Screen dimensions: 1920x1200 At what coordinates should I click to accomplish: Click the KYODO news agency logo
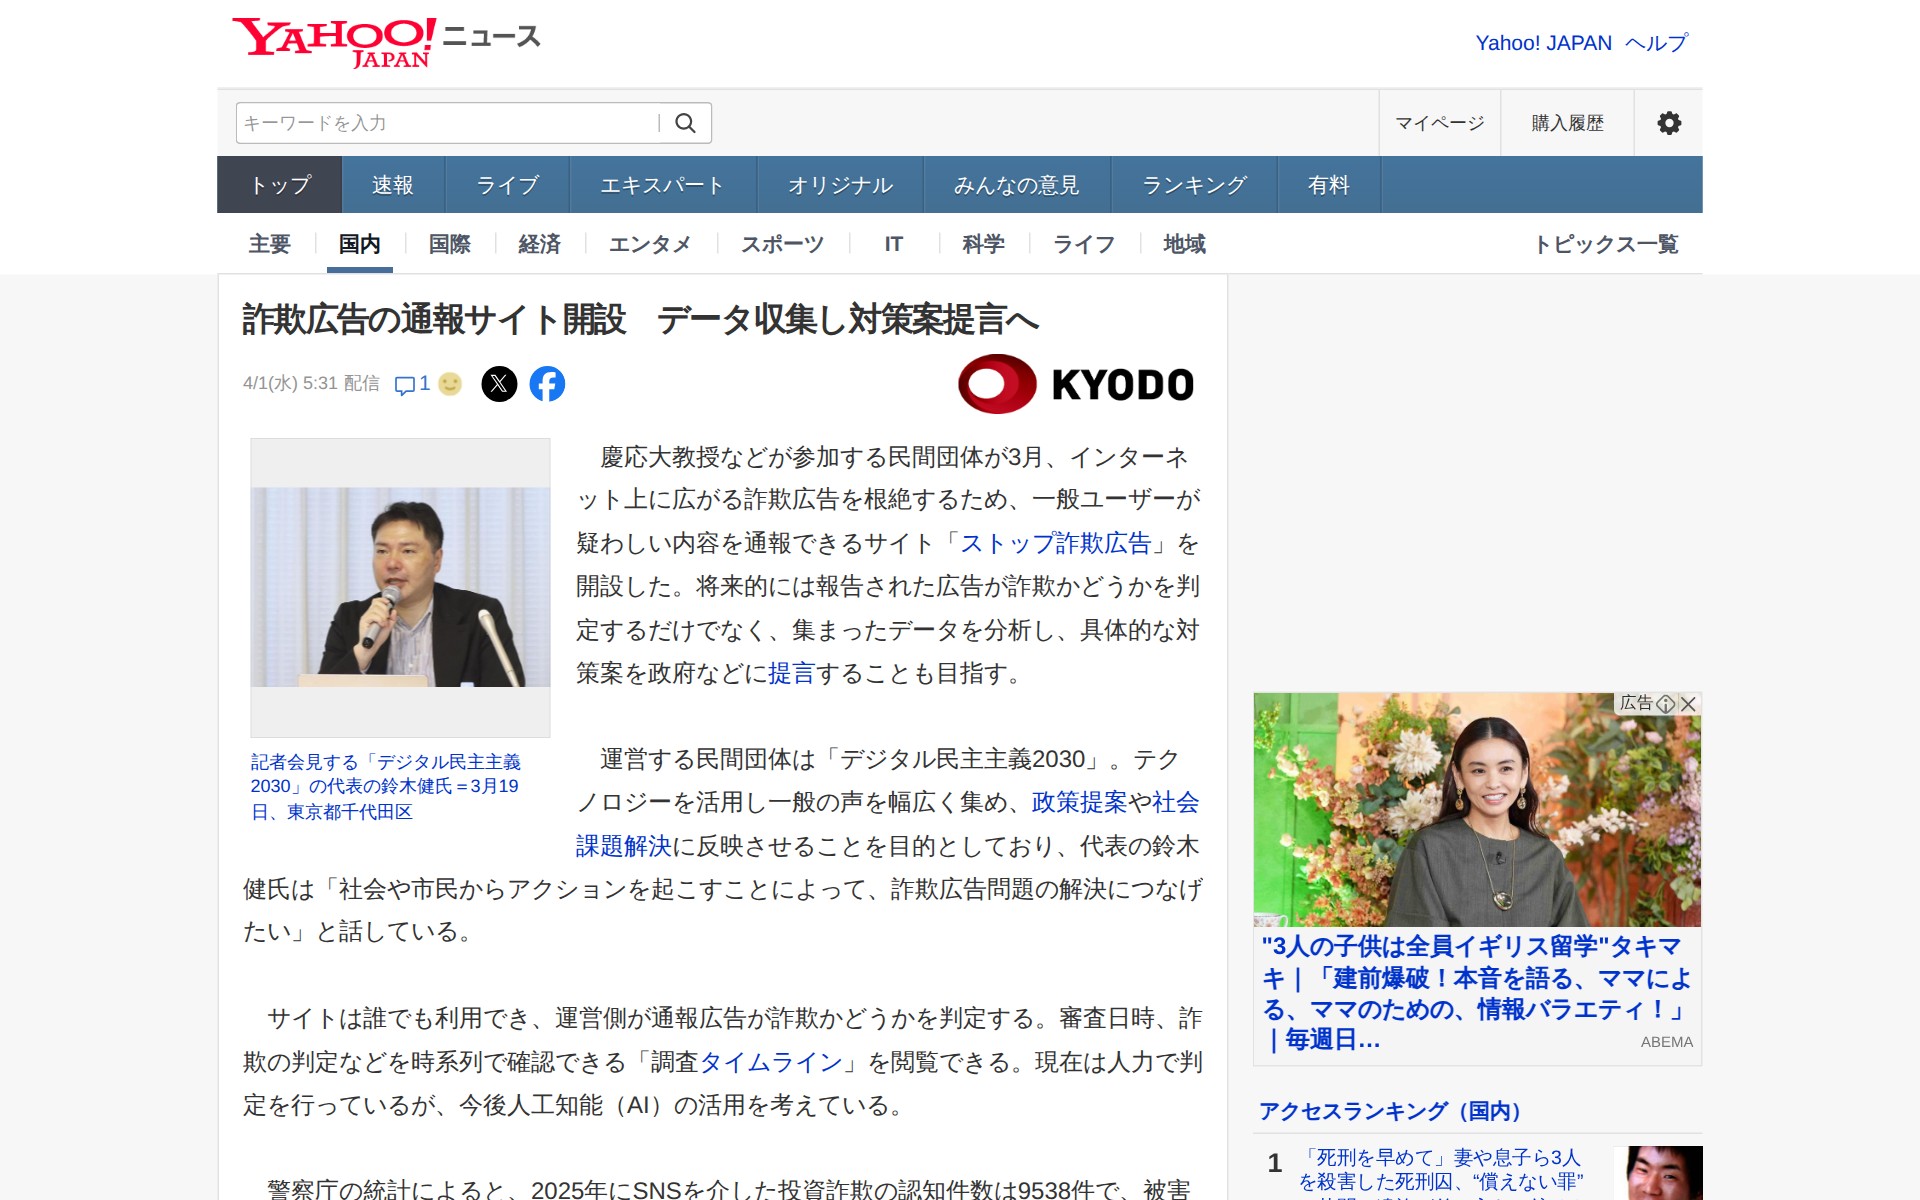pyautogui.click(x=1075, y=382)
